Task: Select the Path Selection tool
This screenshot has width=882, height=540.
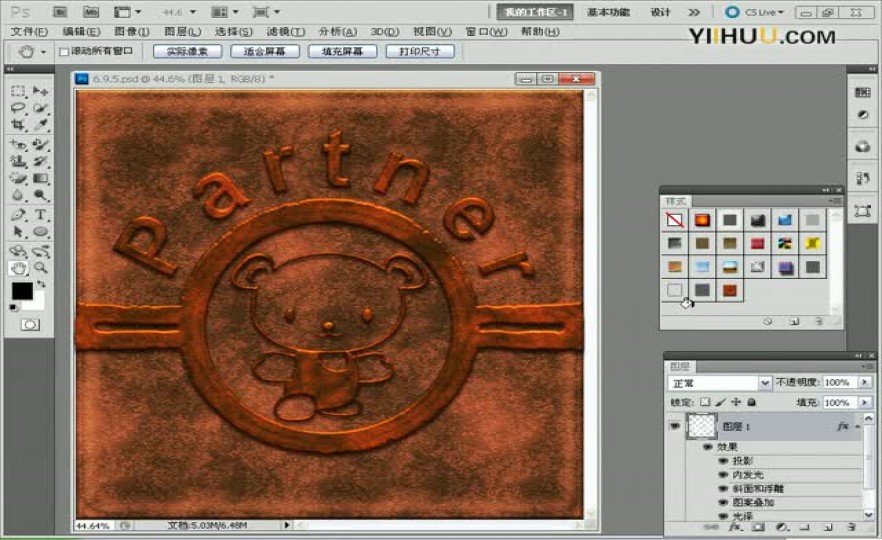Action: click(18, 232)
